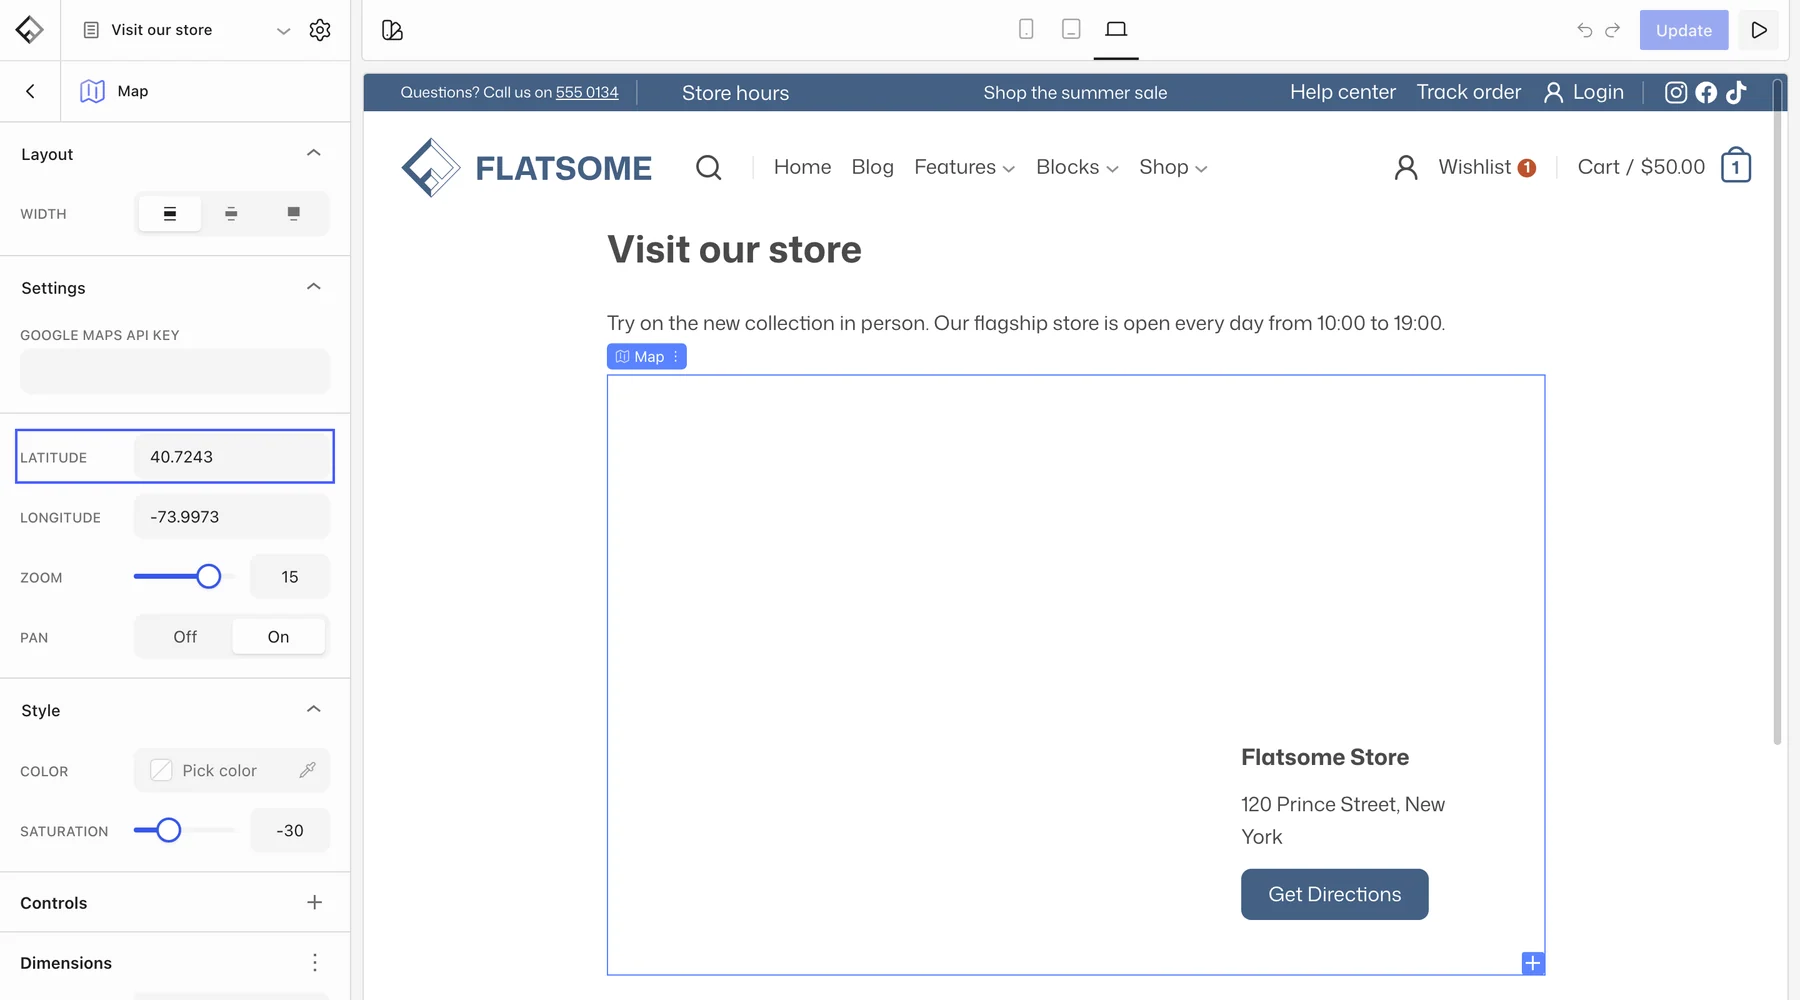
Task: Select full width layout option
Action: 170,213
